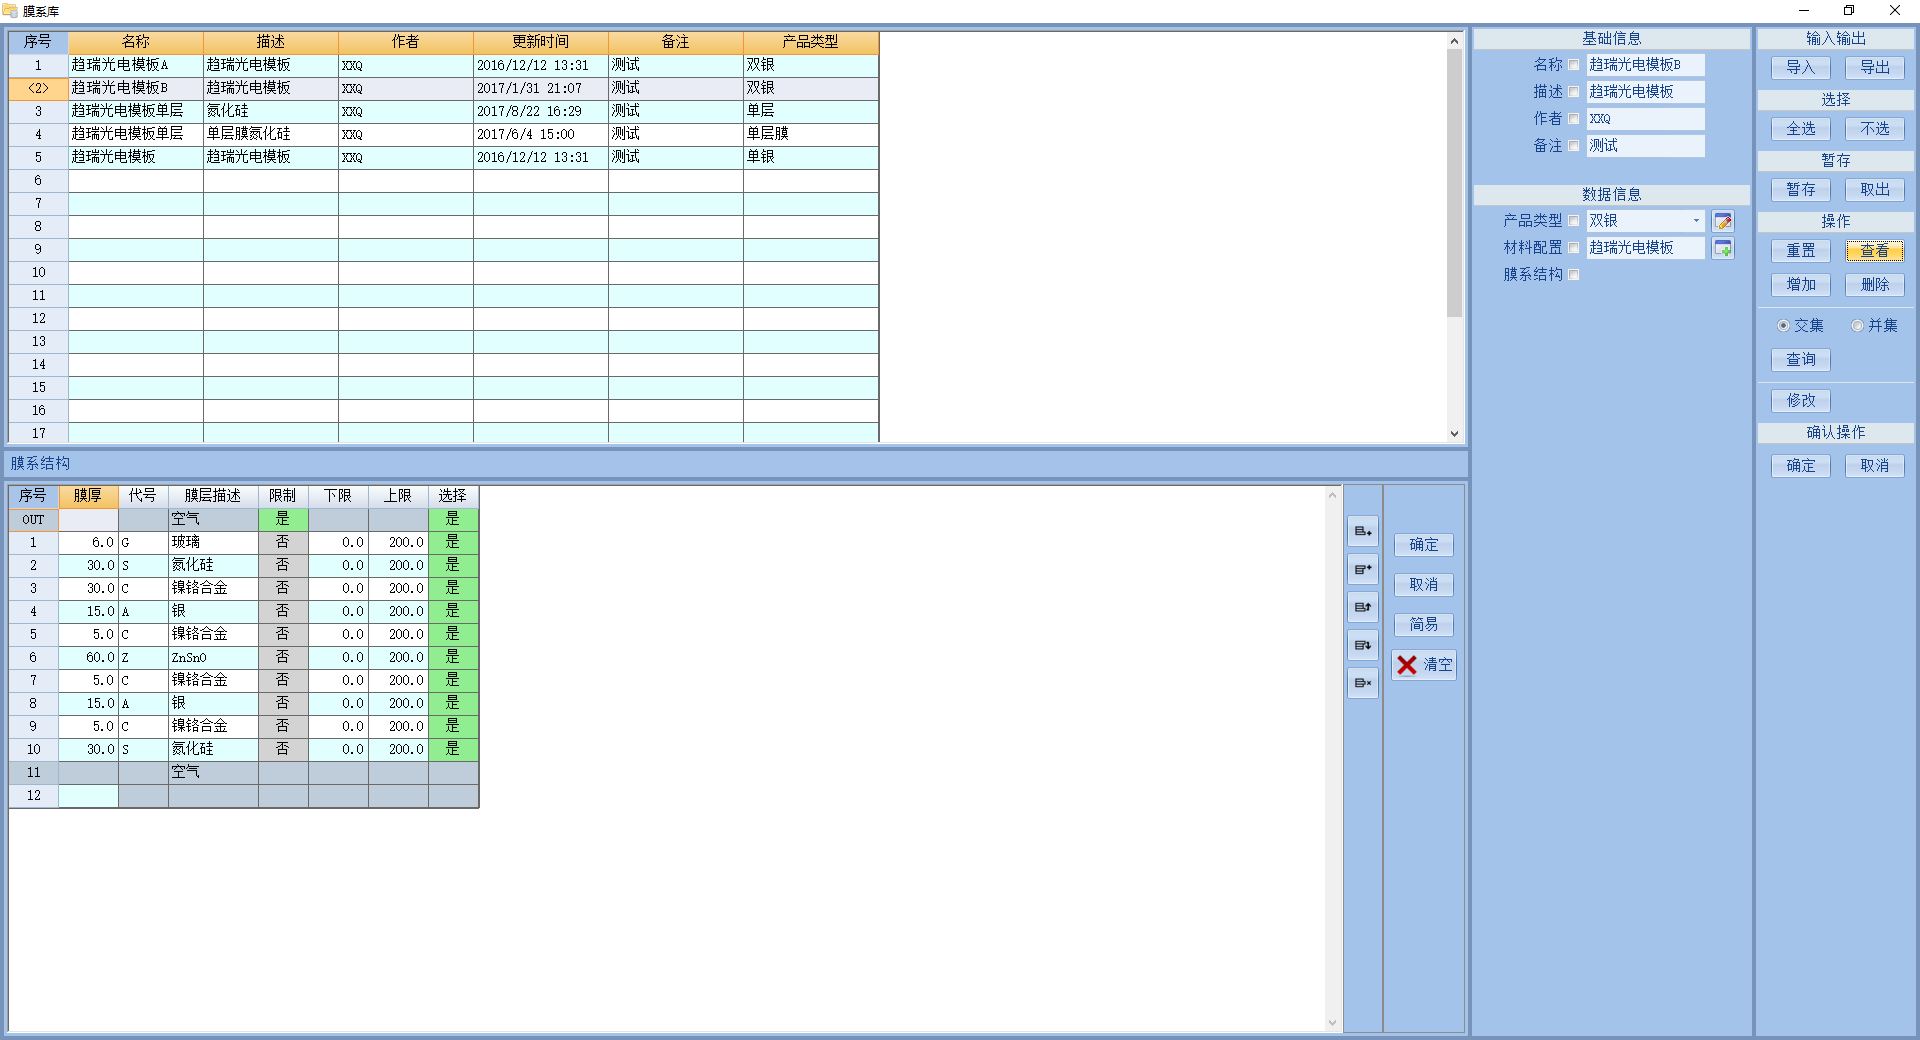Click the 玻璃 layer description cell
This screenshot has width=1920, height=1040.
[213, 543]
